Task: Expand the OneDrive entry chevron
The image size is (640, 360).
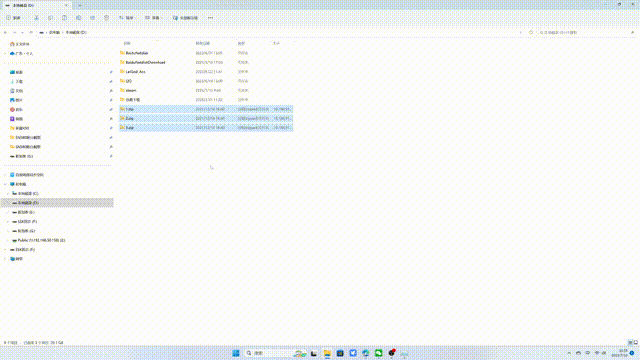Action: pos(5,53)
